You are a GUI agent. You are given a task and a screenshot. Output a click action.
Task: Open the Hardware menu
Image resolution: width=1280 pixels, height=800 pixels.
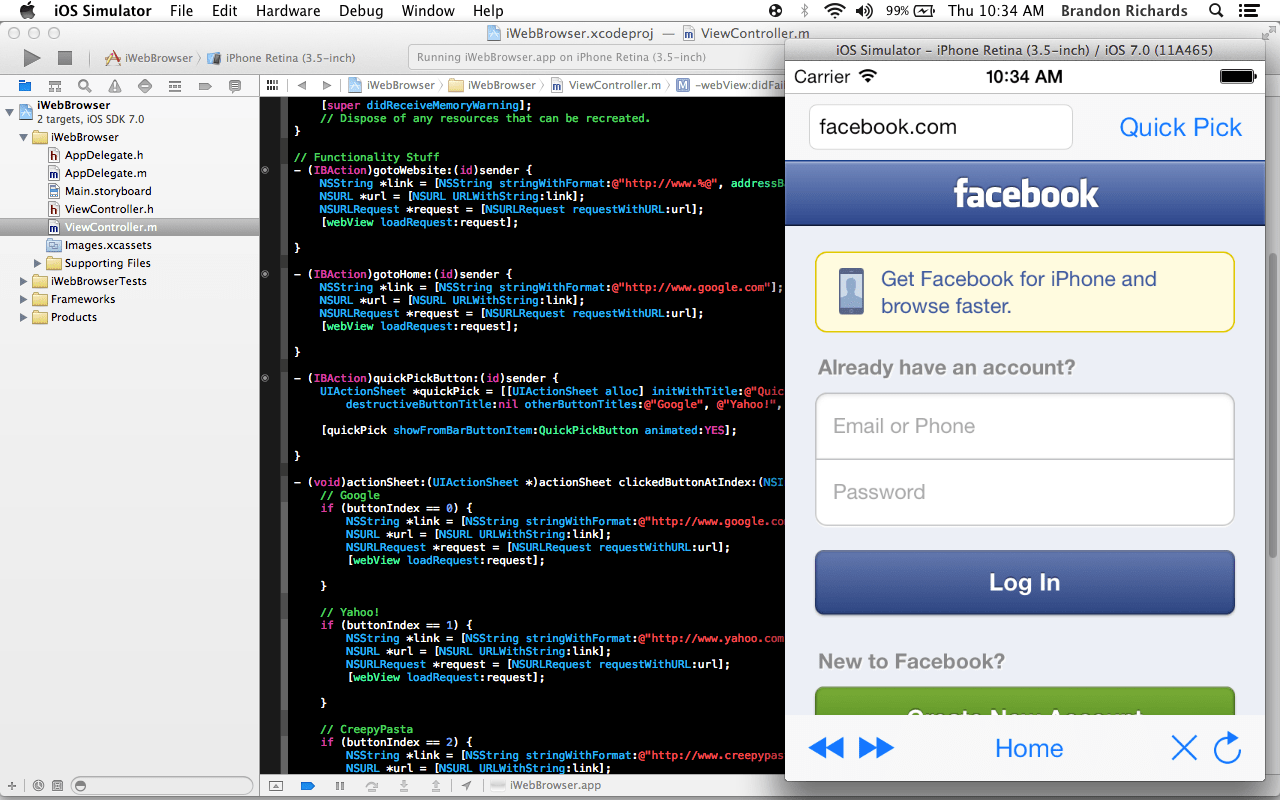pos(289,11)
